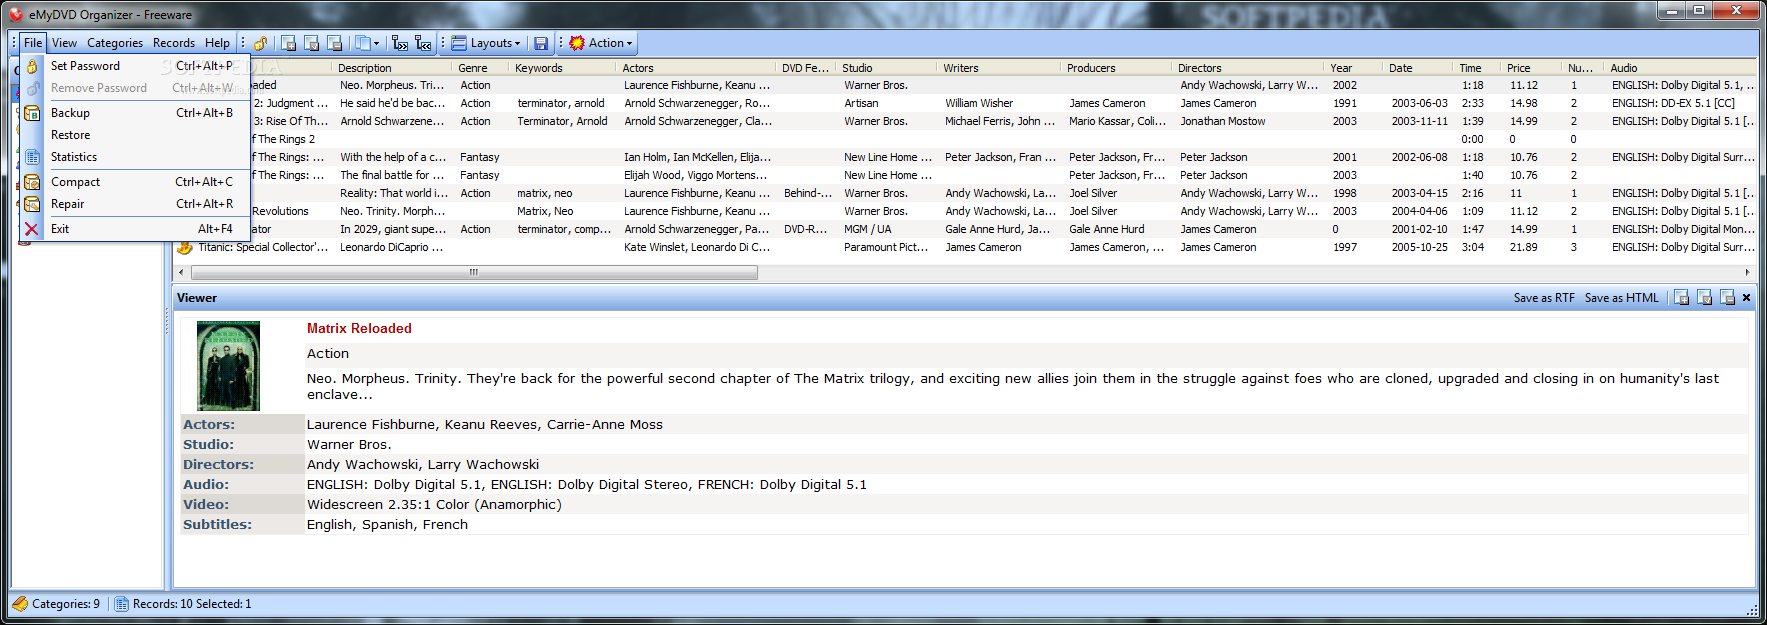Viewport: 1767px width, 625px height.
Task: Click the Backup menu entry icon
Action: [32, 113]
